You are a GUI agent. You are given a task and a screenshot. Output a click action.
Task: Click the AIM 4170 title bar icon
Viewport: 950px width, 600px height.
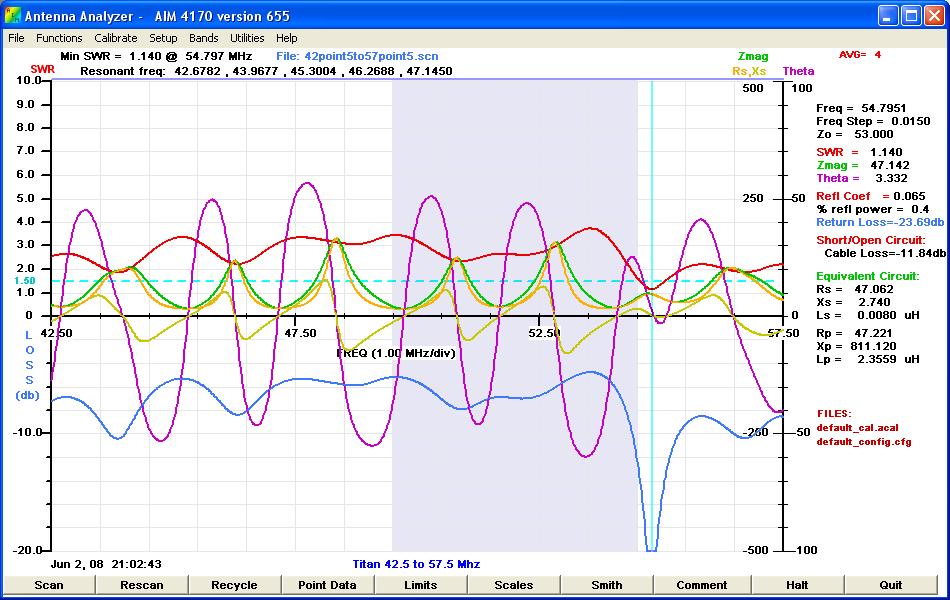12,16
